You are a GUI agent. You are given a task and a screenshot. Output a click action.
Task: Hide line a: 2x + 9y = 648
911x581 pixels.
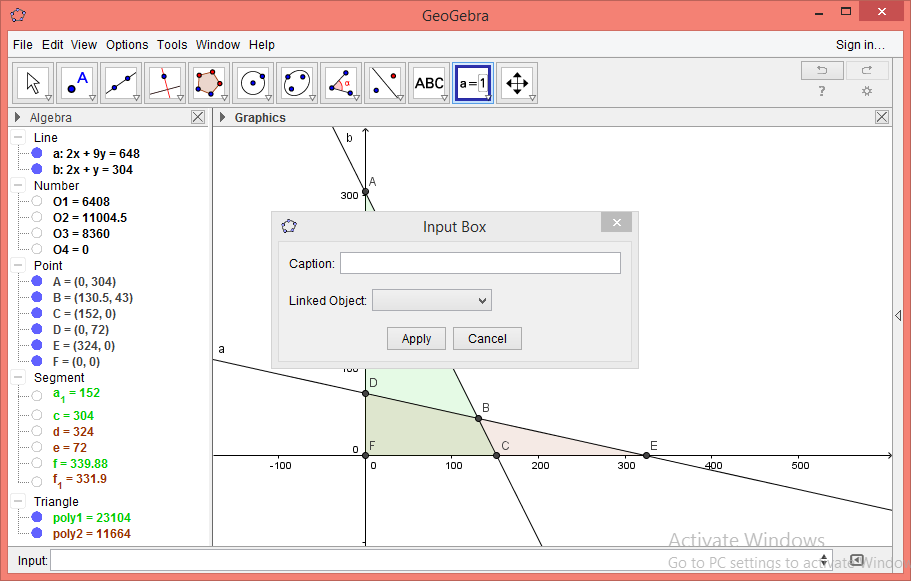pyautogui.click(x=37, y=152)
